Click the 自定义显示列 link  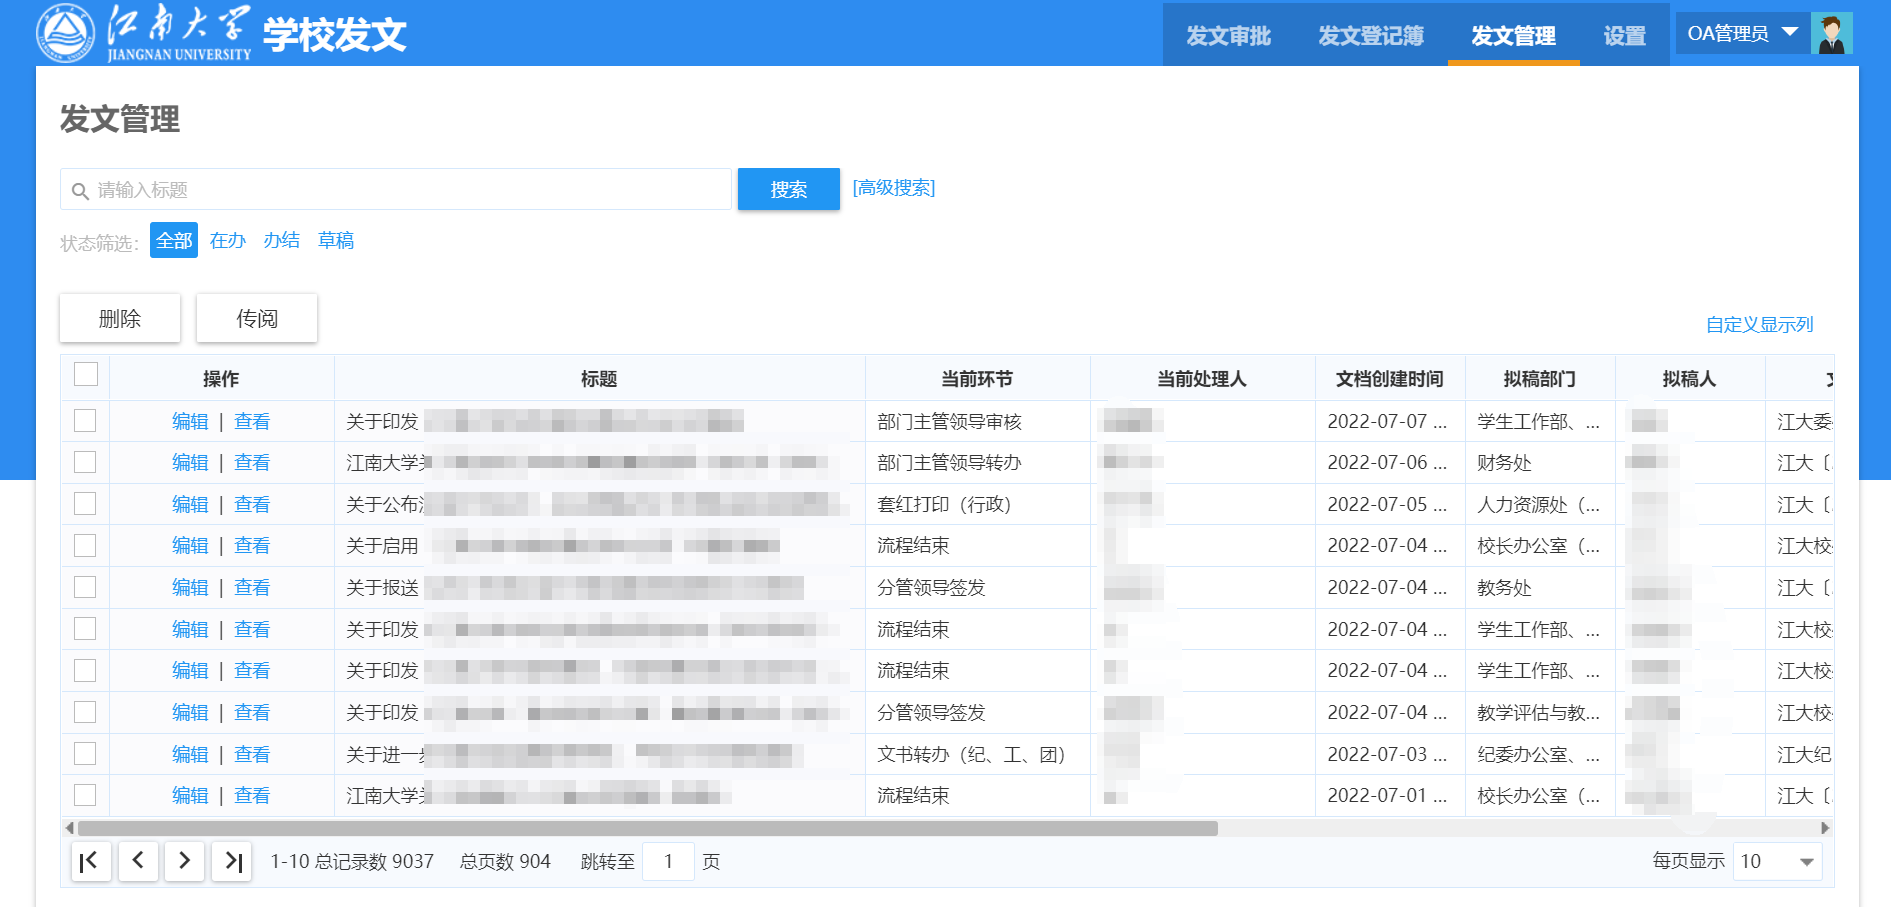[1759, 324]
